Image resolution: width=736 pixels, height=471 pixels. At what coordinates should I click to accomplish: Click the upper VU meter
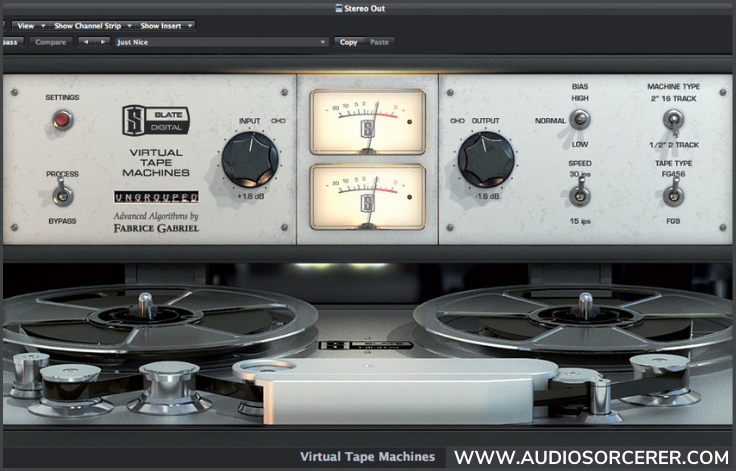368,122
